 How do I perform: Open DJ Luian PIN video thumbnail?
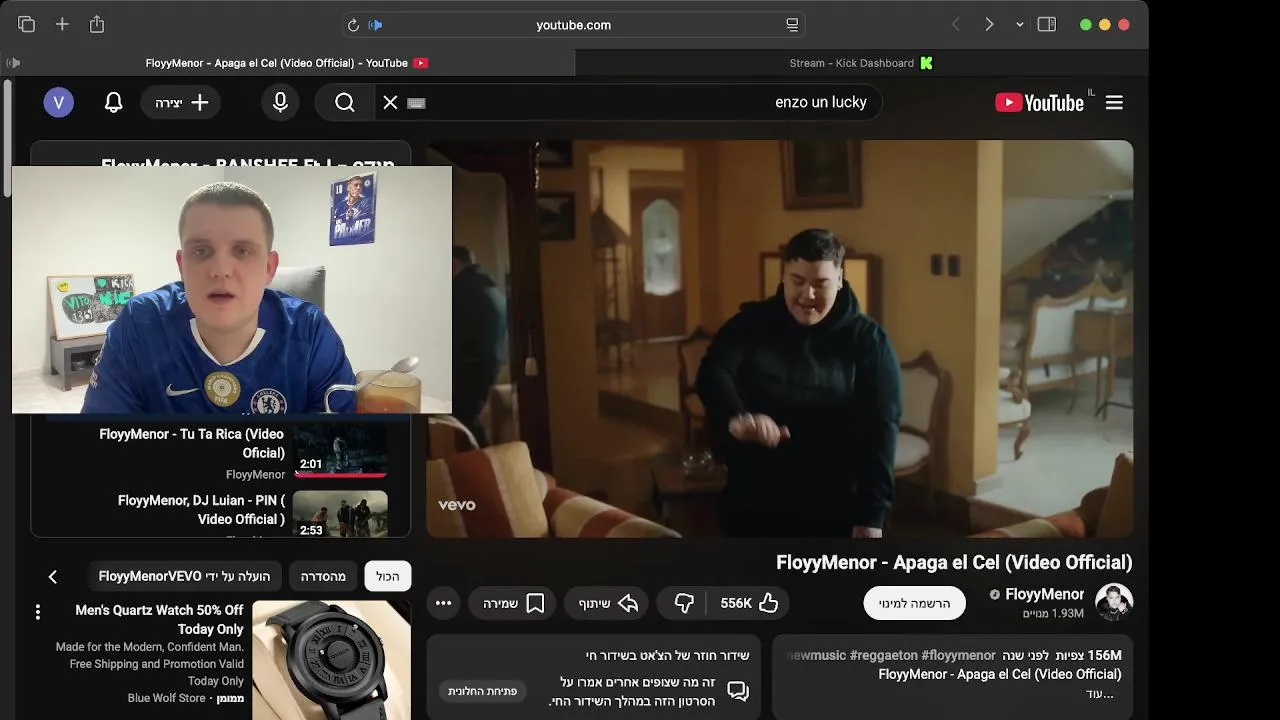(x=340, y=514)
